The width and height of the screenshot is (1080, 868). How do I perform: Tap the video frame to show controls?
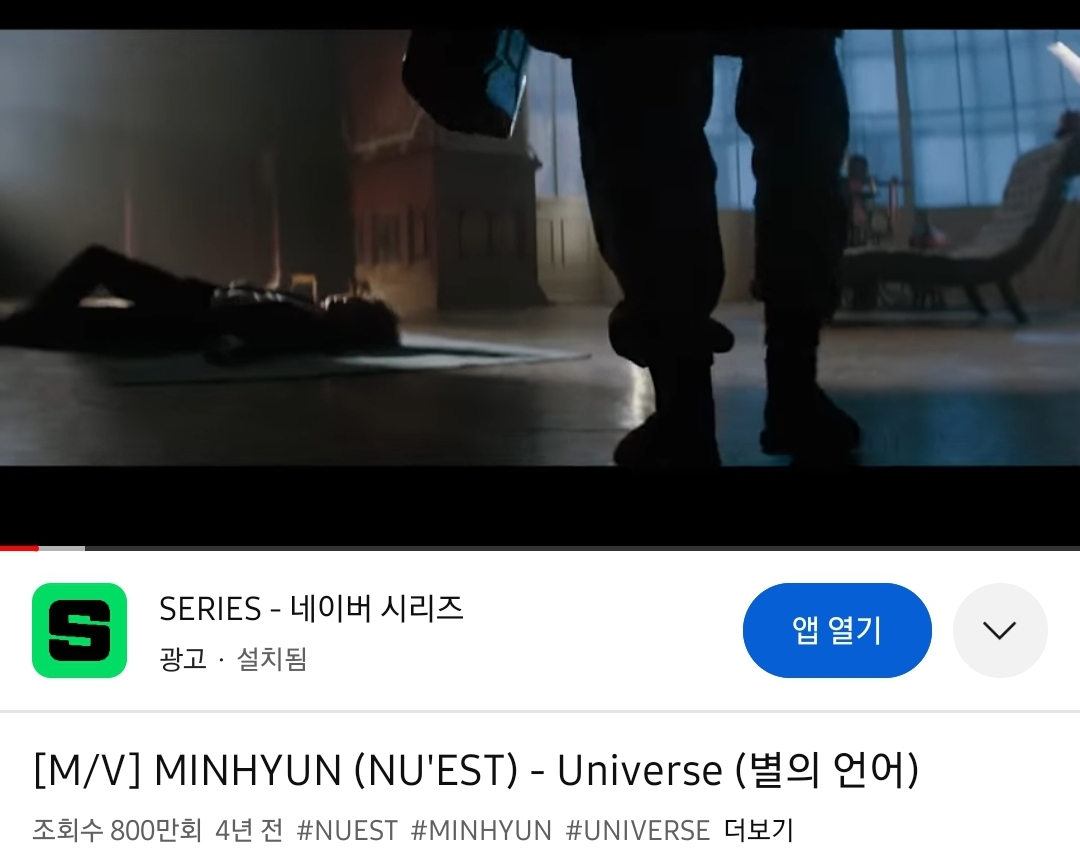(x=540, y=248)
